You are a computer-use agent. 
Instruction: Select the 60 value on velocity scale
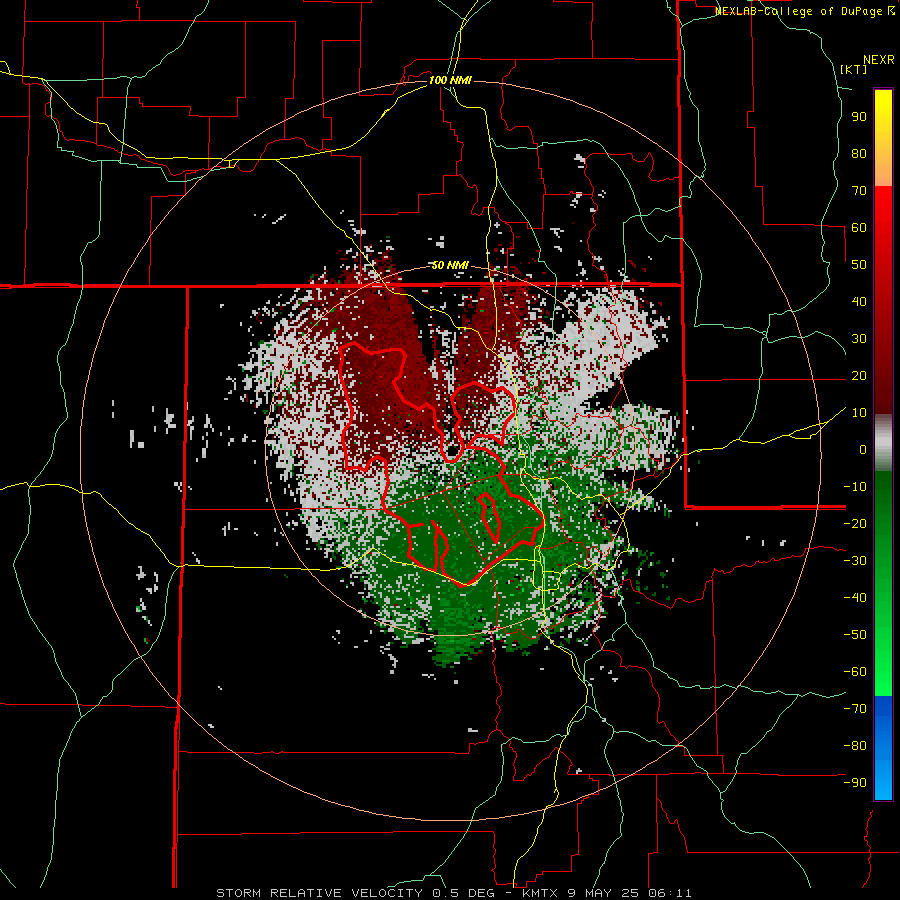click(859, 228)
